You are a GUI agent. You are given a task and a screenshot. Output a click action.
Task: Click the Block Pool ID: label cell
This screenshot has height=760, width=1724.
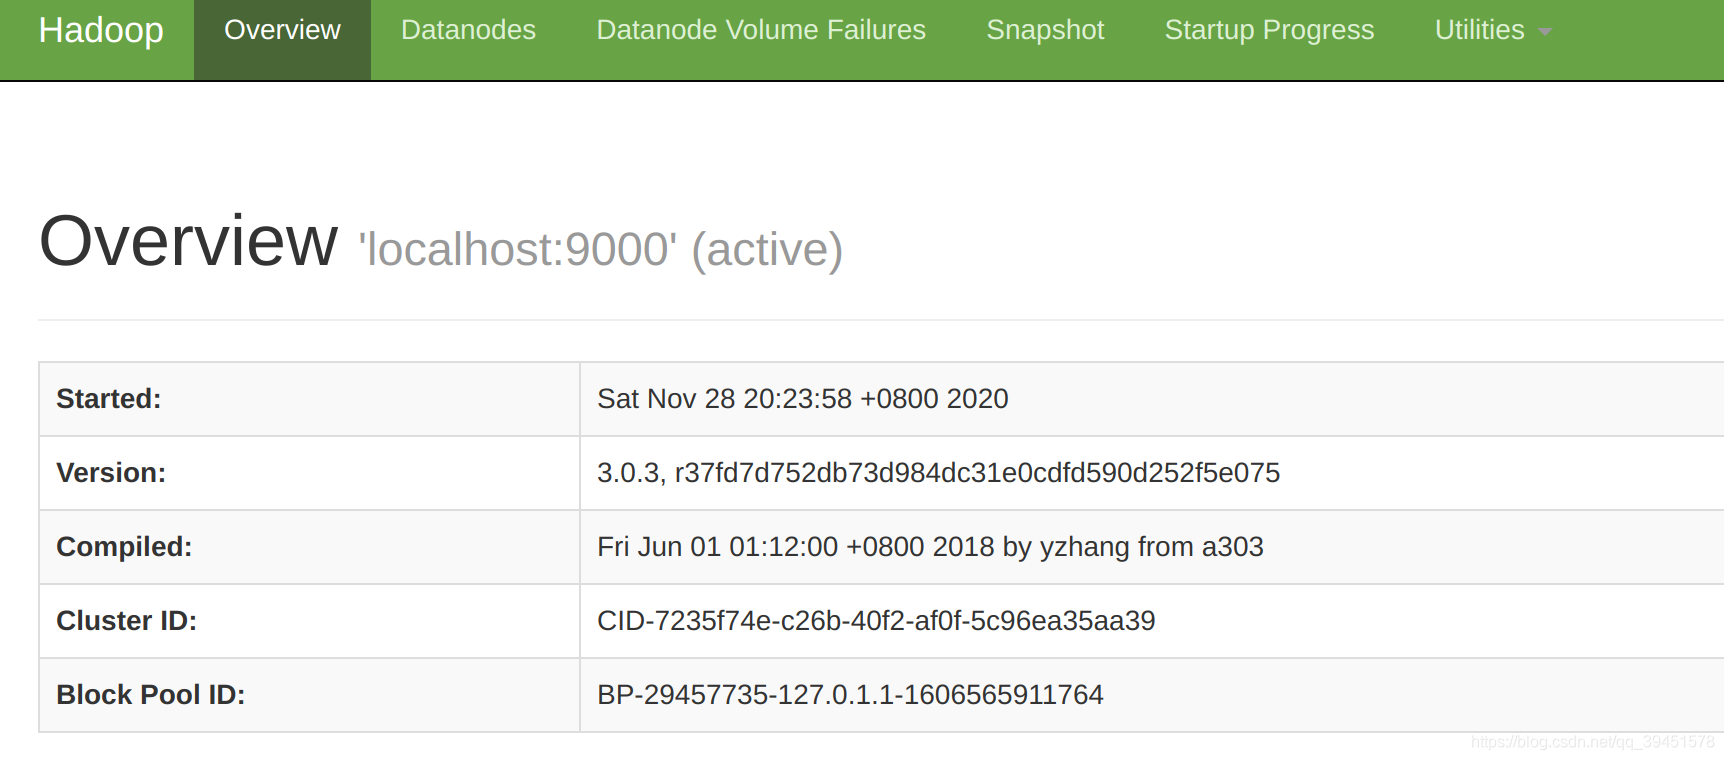click(x=309, y=695)
